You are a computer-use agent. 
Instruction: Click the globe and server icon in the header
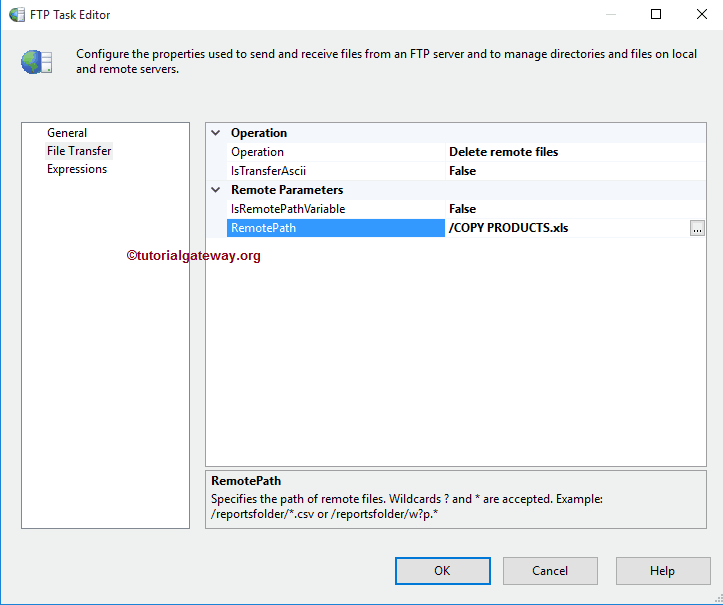(x=36, y=62)
